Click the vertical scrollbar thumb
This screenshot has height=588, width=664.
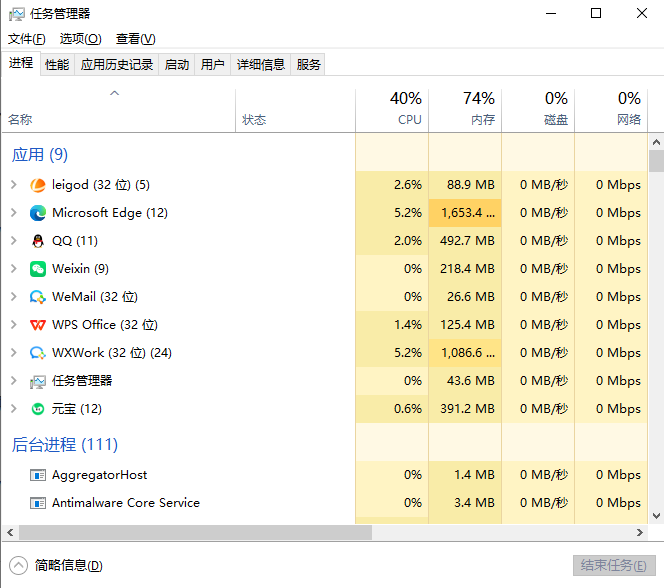(656, 161)
